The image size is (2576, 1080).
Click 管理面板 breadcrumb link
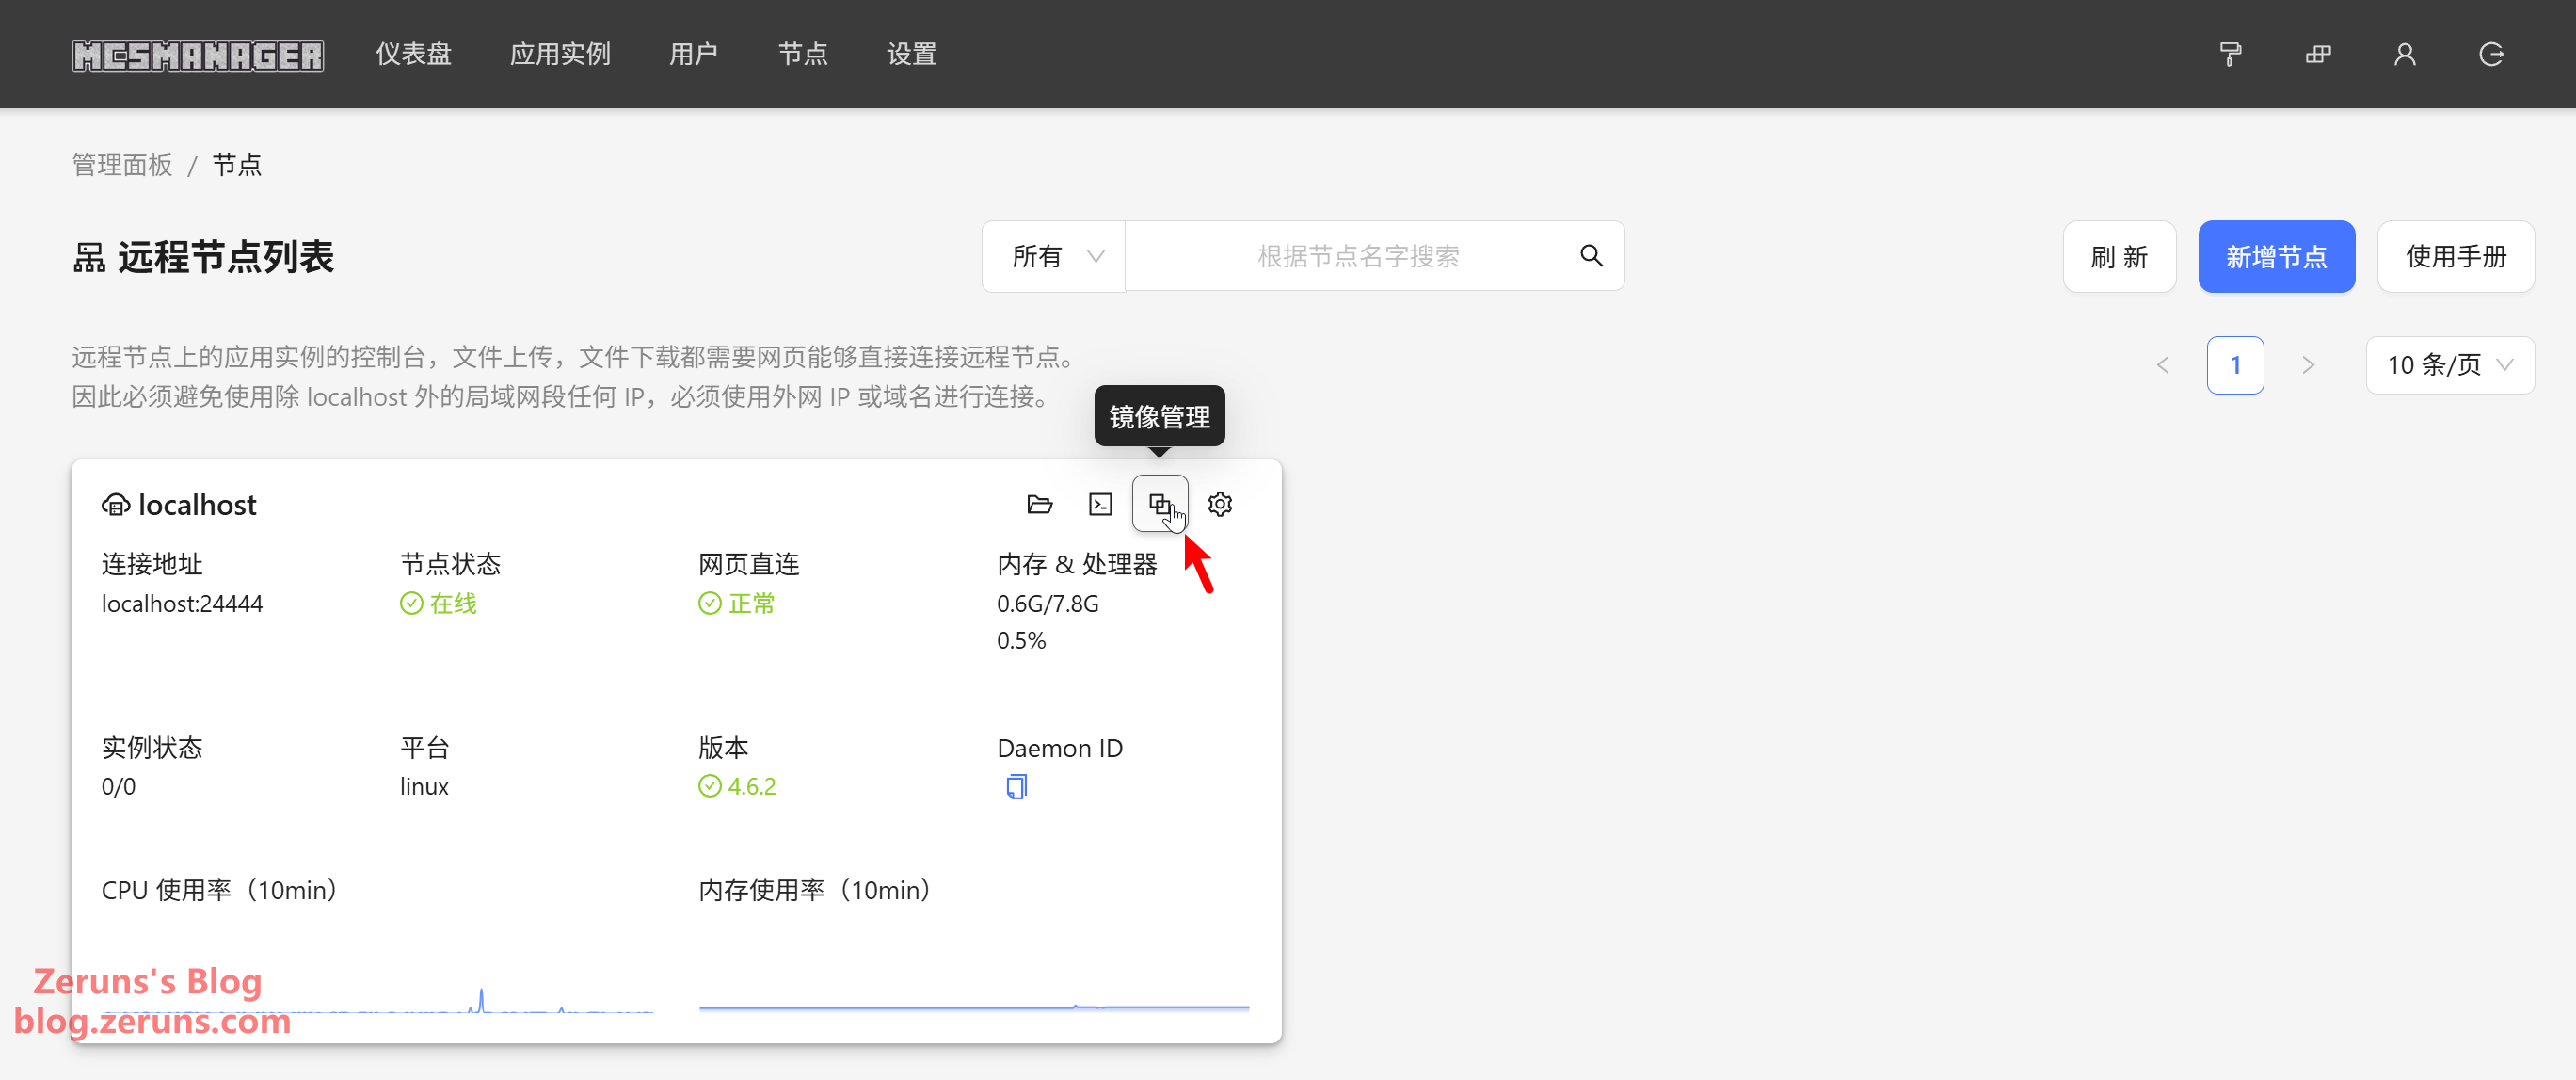tap(122, 165)
